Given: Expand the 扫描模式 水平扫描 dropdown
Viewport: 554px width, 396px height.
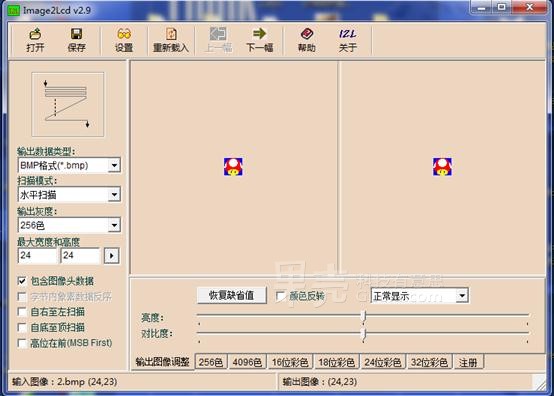Looking at the screenshot, I should pos(114,194).
